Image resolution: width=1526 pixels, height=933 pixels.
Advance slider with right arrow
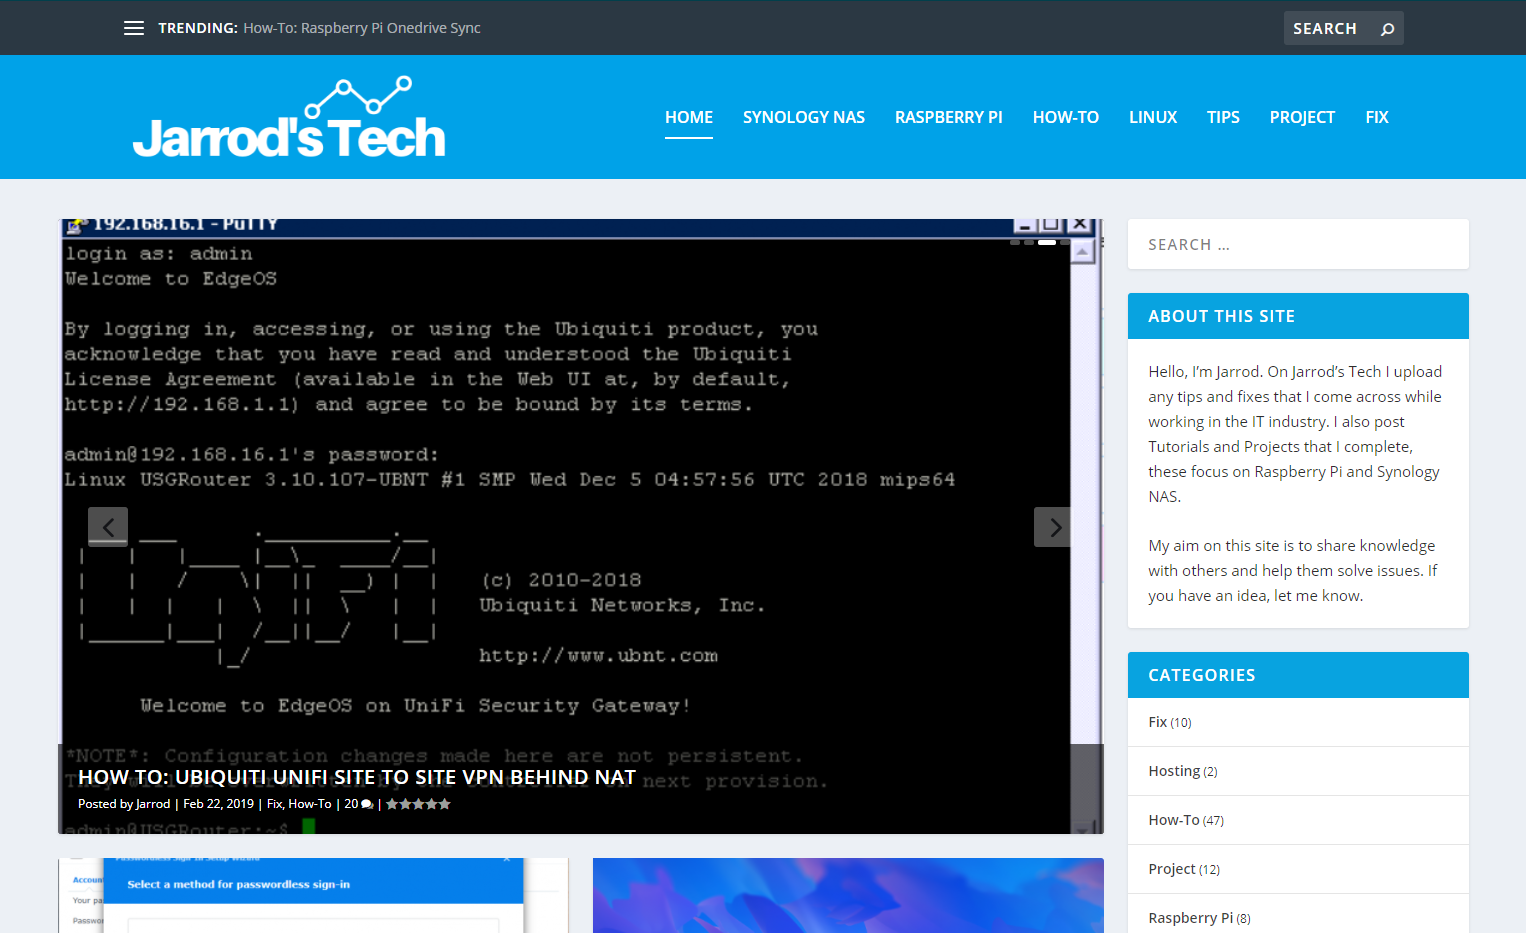click(1053, 527)
